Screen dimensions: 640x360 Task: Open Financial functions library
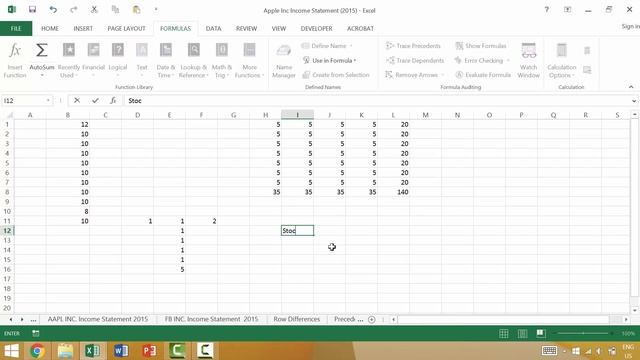[93, 60]
